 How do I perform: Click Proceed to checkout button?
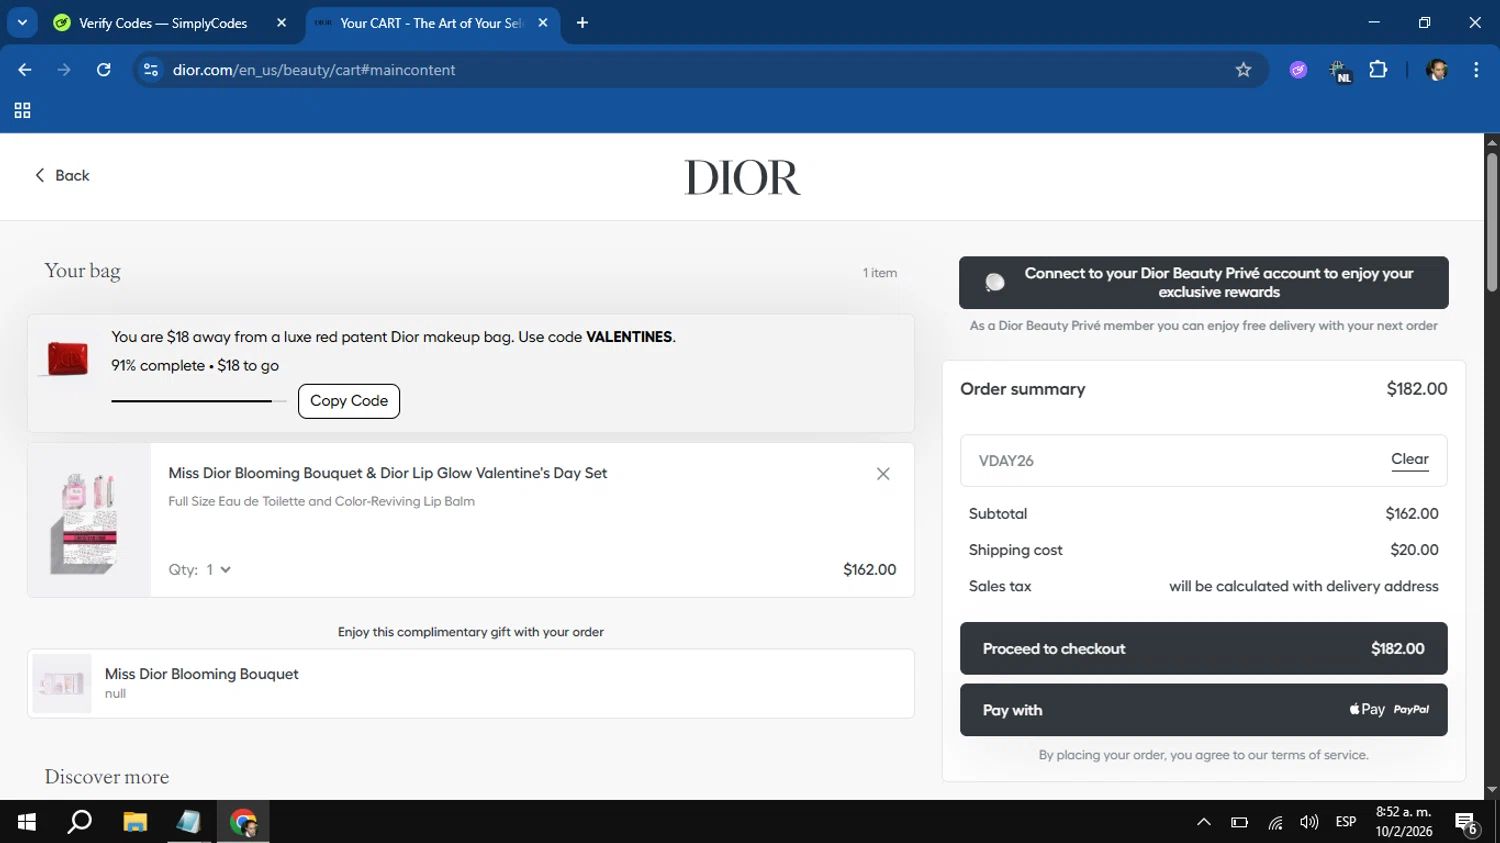pyautogui.click(x=1203, y=648)
